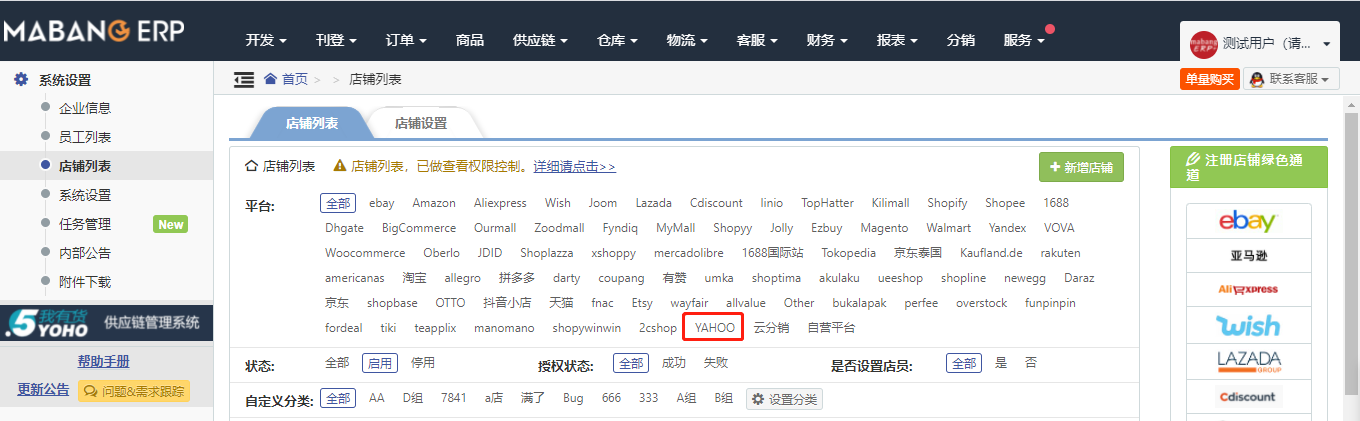Click the 问题&需求跟踪 button
Screen dimensions: 1360x421
click(x=134, y=391)
